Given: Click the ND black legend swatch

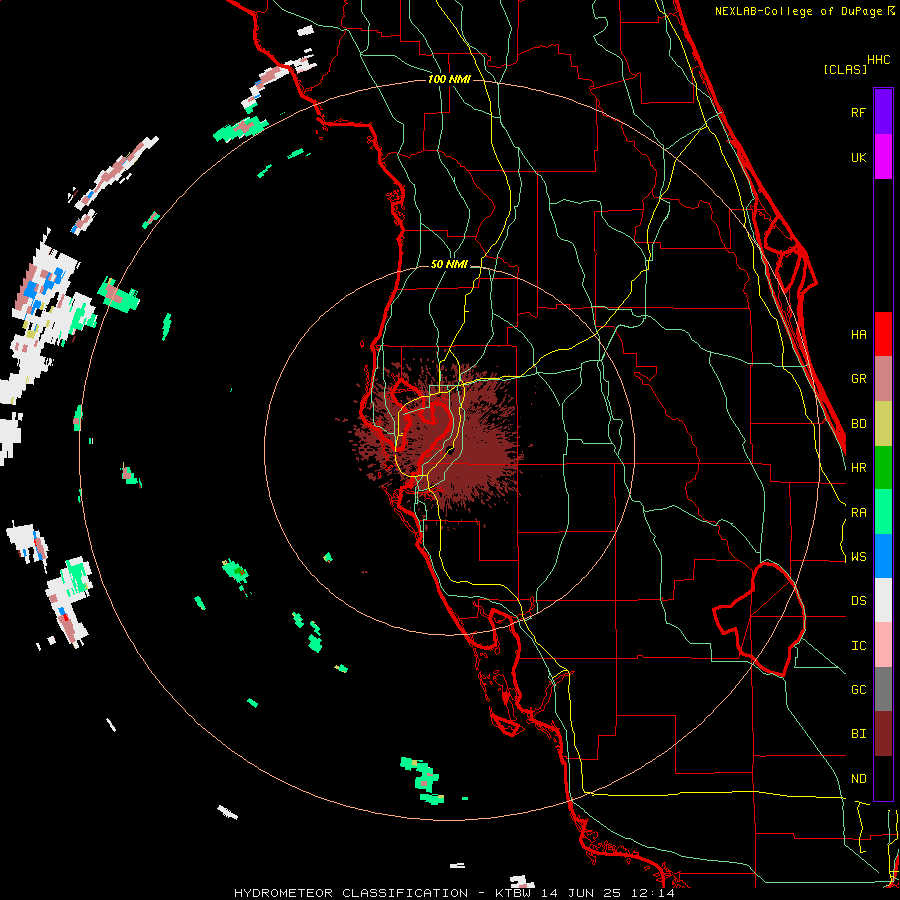Looking at the screenshot, I should coord(883,778).
